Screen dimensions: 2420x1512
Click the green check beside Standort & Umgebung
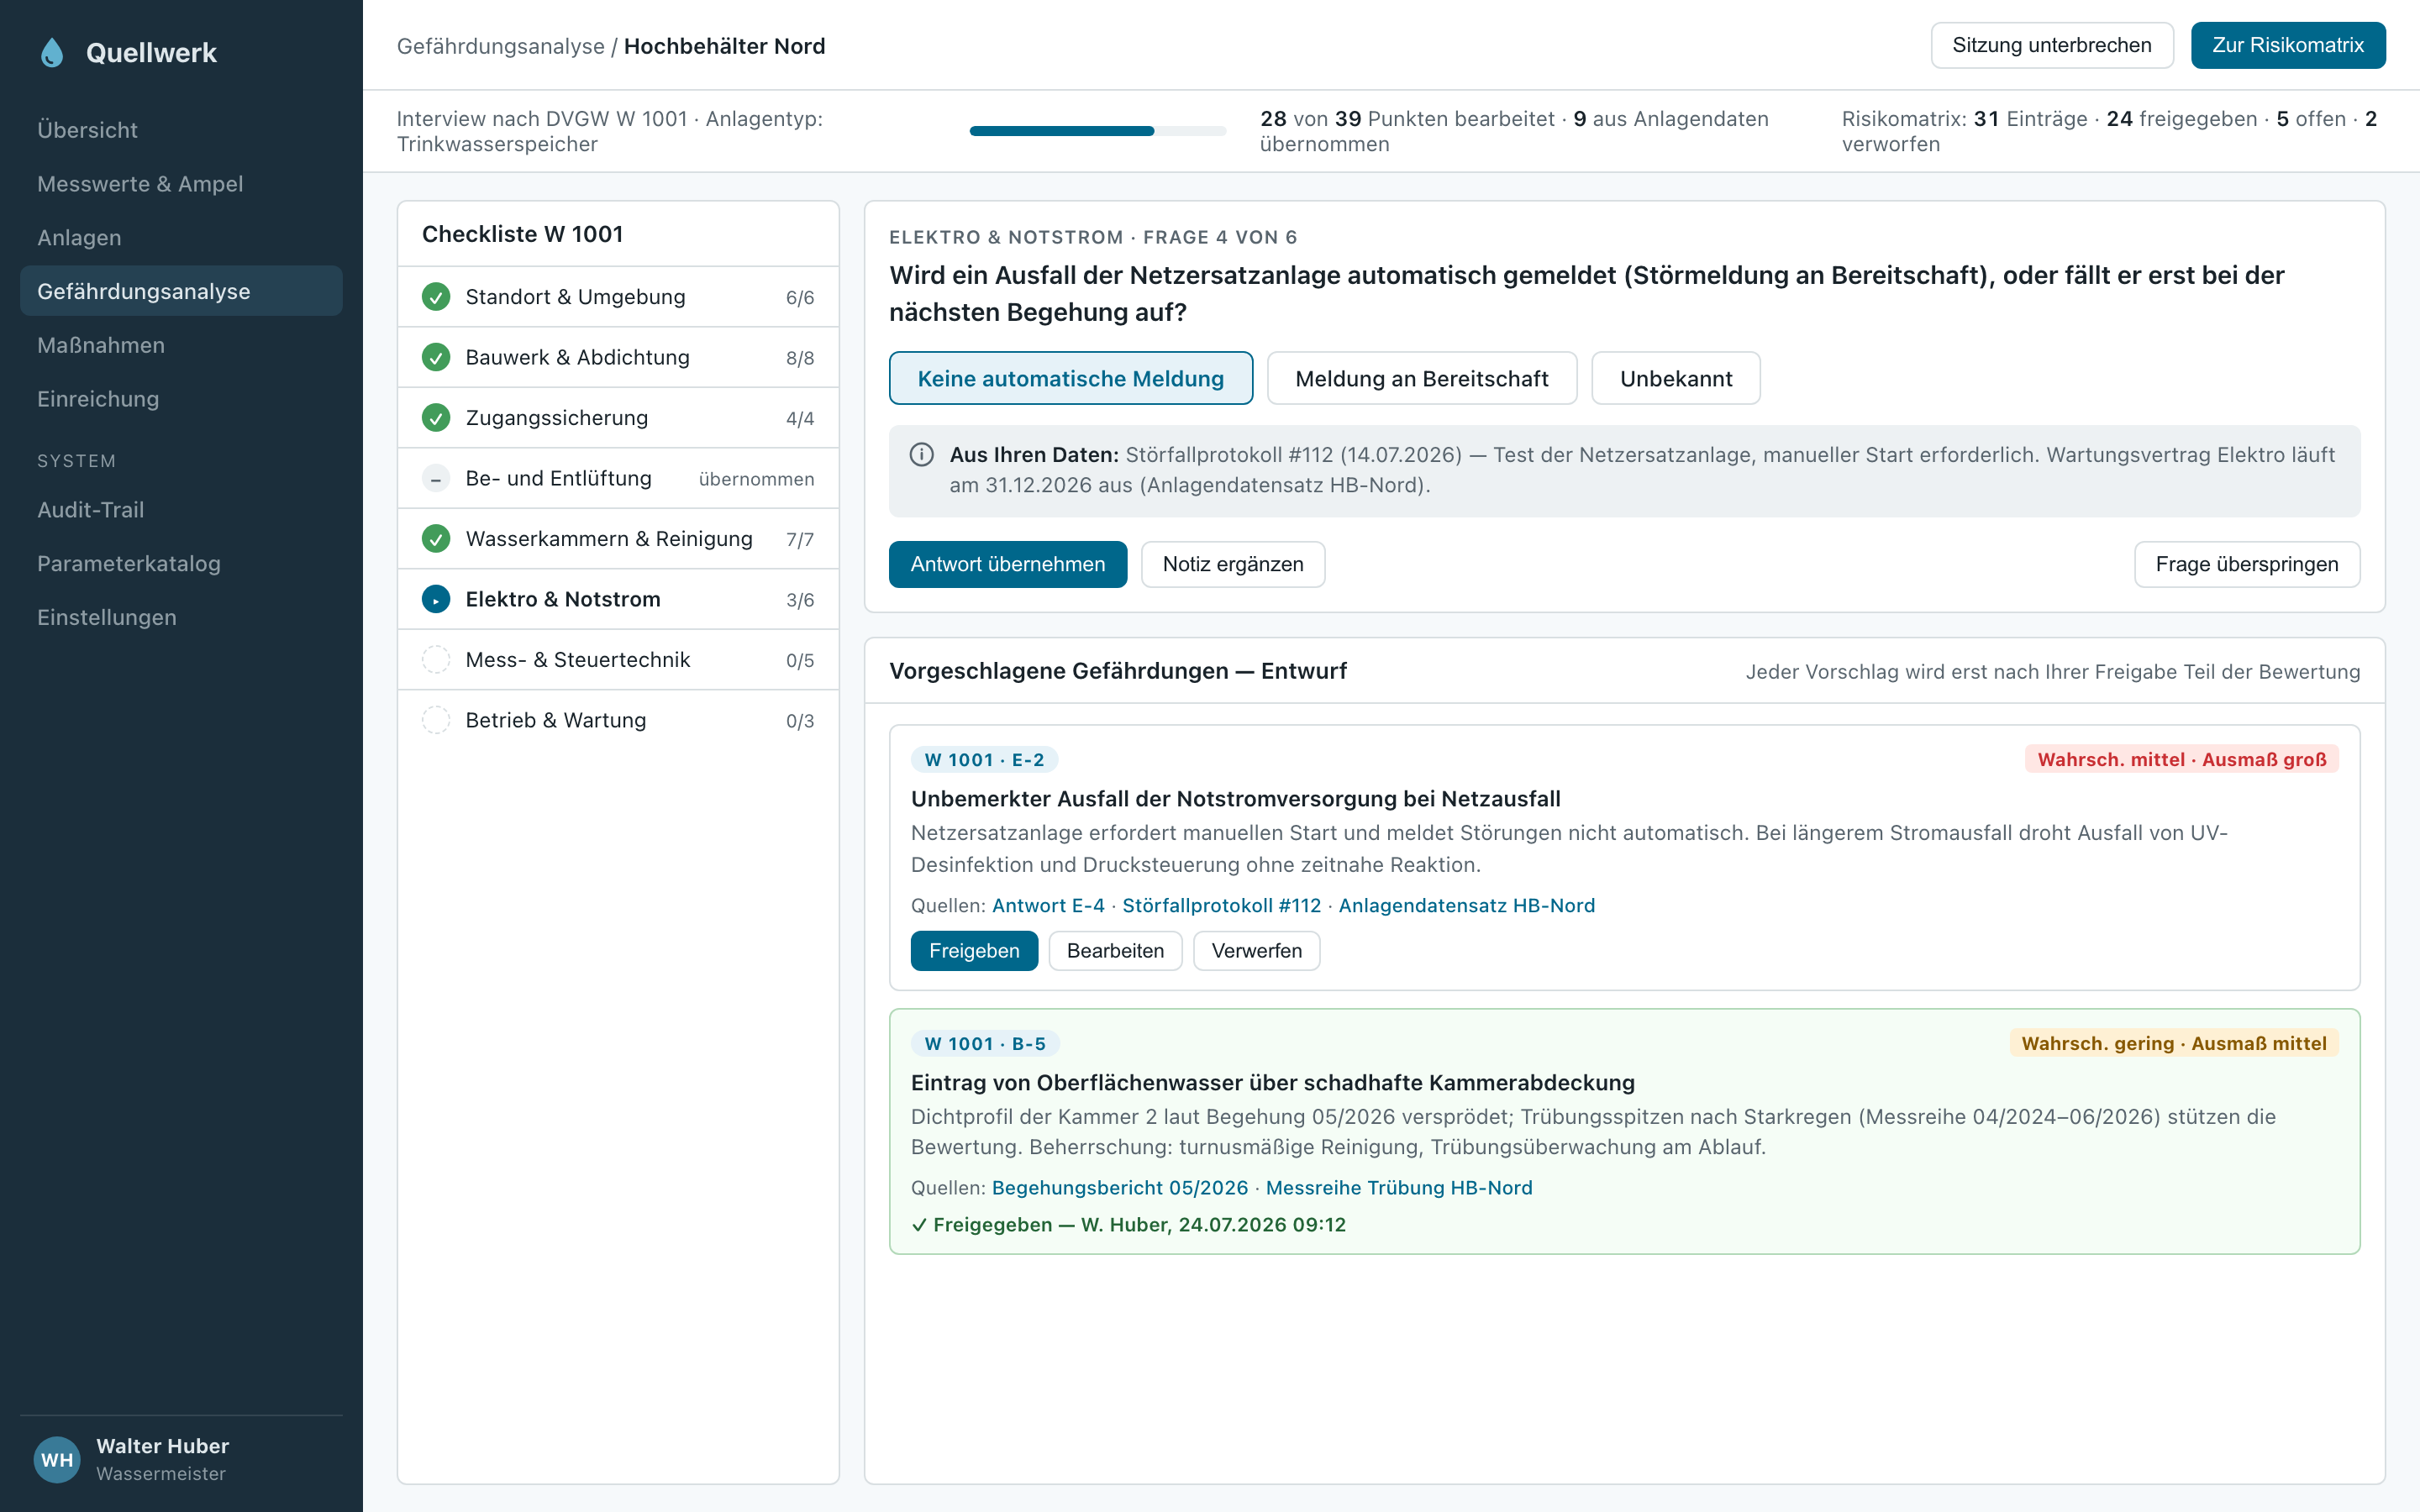[x=435, y=297]
